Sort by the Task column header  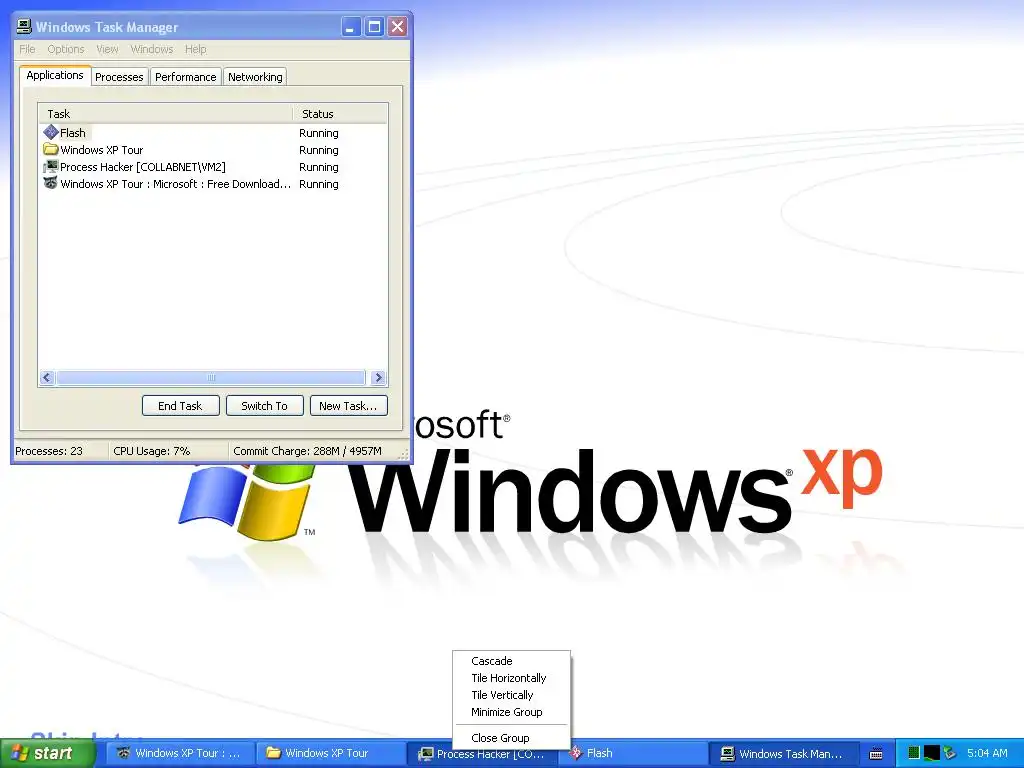(x=165, y=114)
